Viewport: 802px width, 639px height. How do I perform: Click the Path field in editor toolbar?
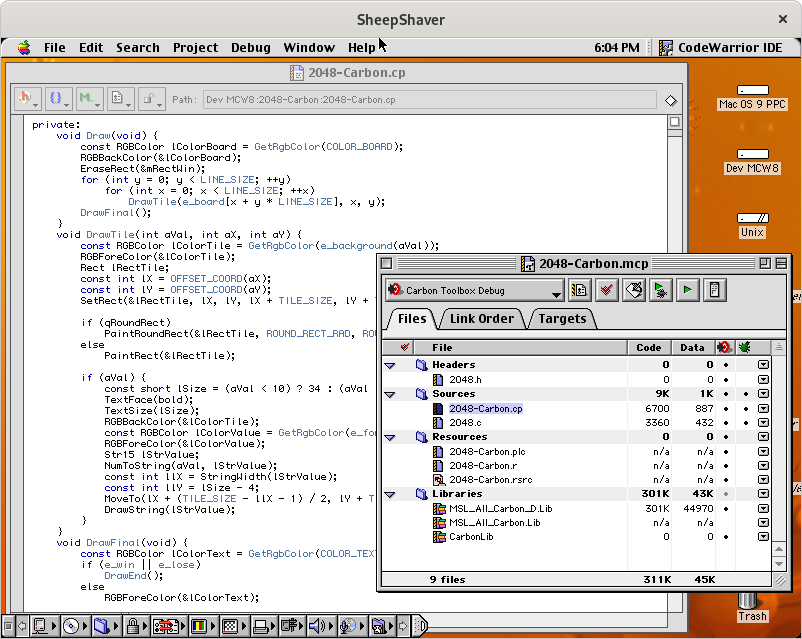pyautogui.click(x=429, y=100)
